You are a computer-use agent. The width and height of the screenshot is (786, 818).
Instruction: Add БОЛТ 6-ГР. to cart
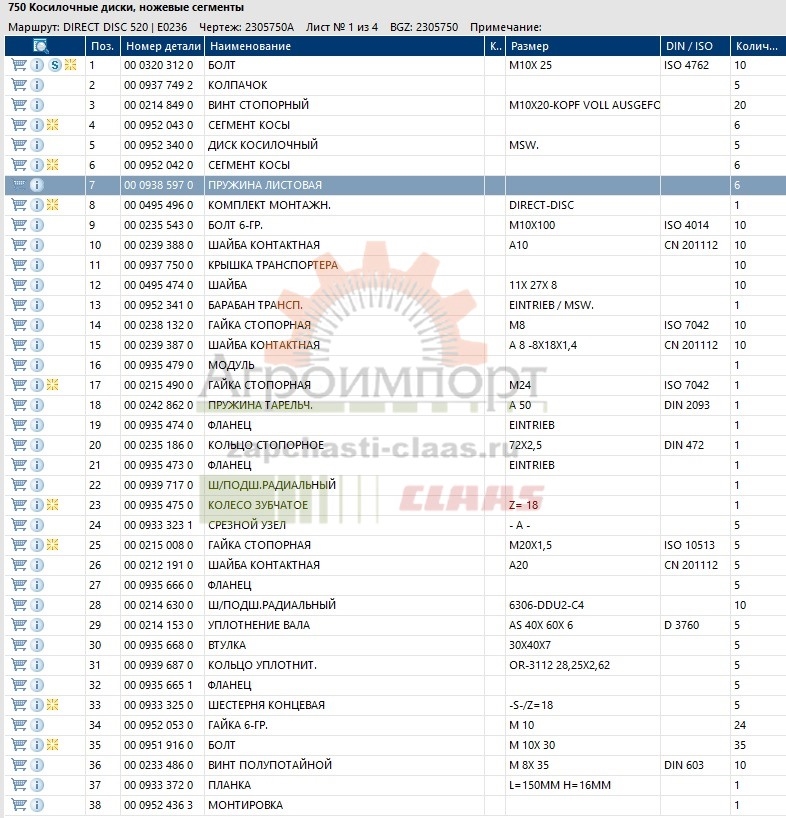click(19, 225)
